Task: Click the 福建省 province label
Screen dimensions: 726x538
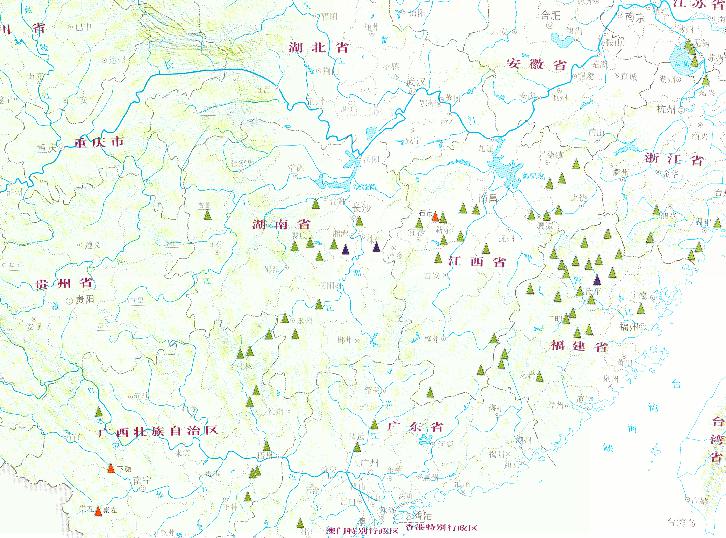Action: 579,346
